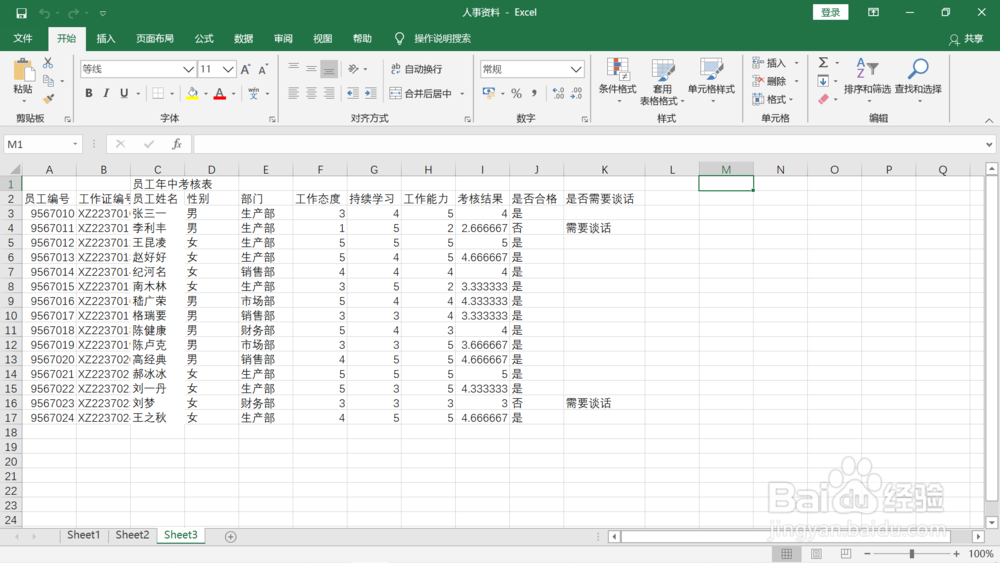Click the 共享 (Share) button
This screenshot has width=1000, height=563.
pos(966,39)
